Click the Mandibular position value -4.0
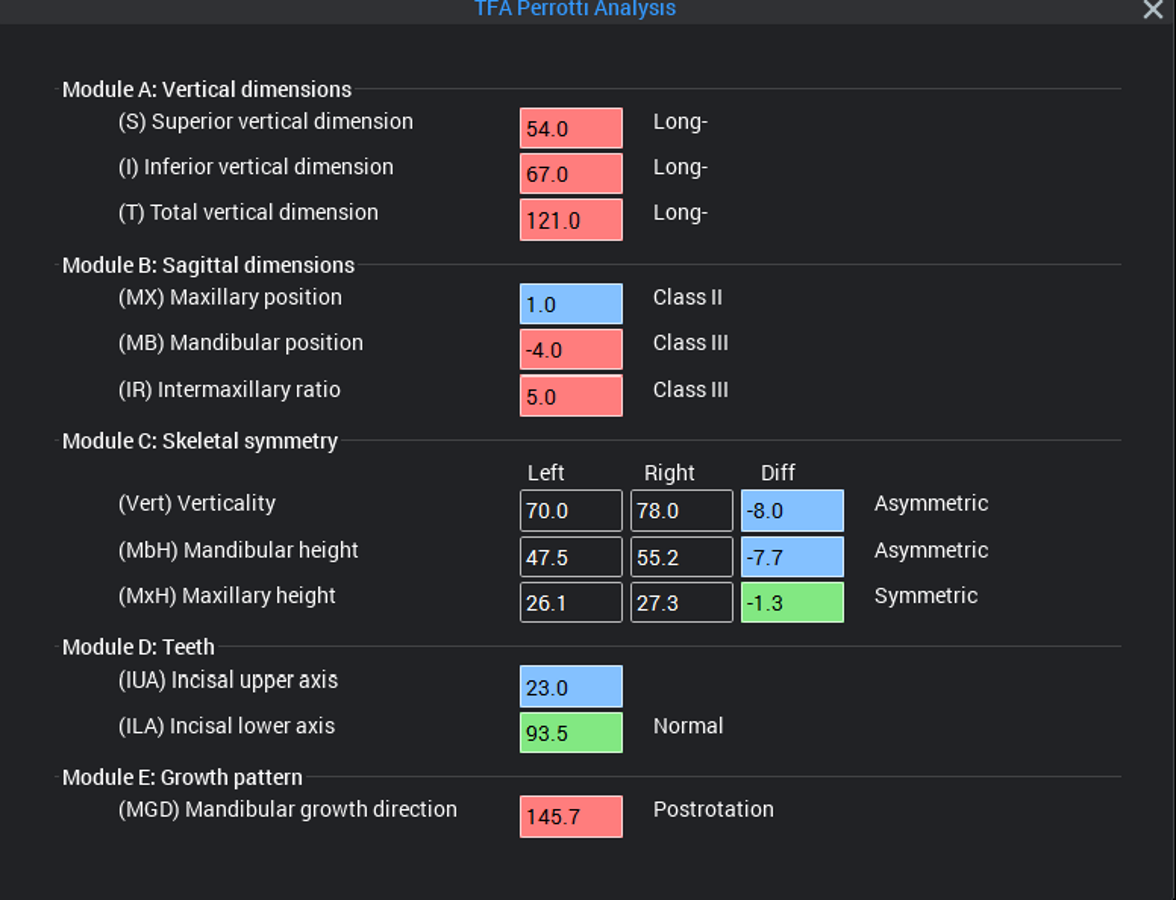 click(571, 350)
